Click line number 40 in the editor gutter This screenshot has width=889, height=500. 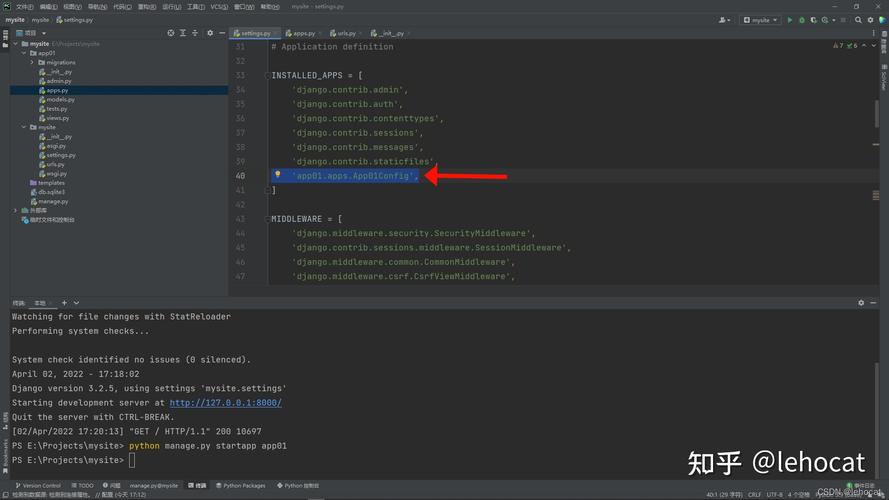coord(240,176)
